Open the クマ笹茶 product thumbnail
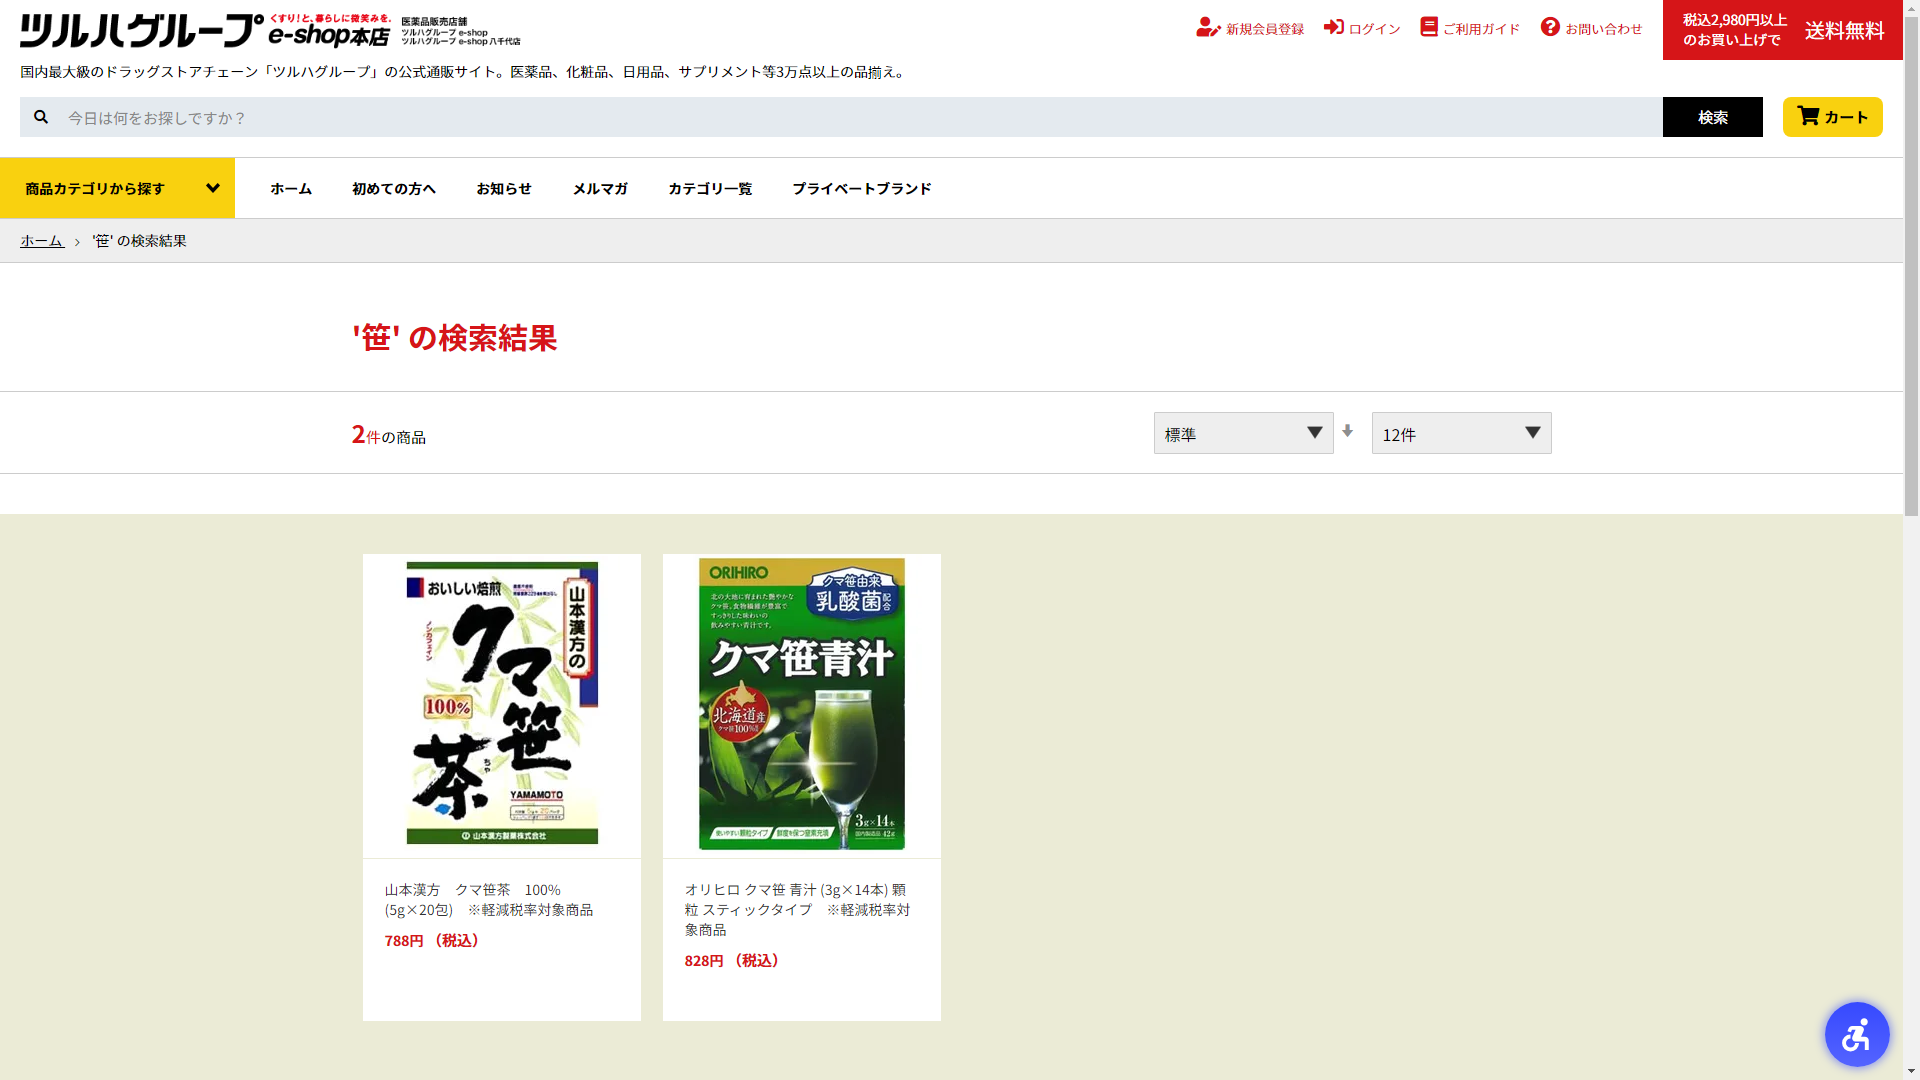Screen dimensions: 1920x1080 (x=502, y=703)
